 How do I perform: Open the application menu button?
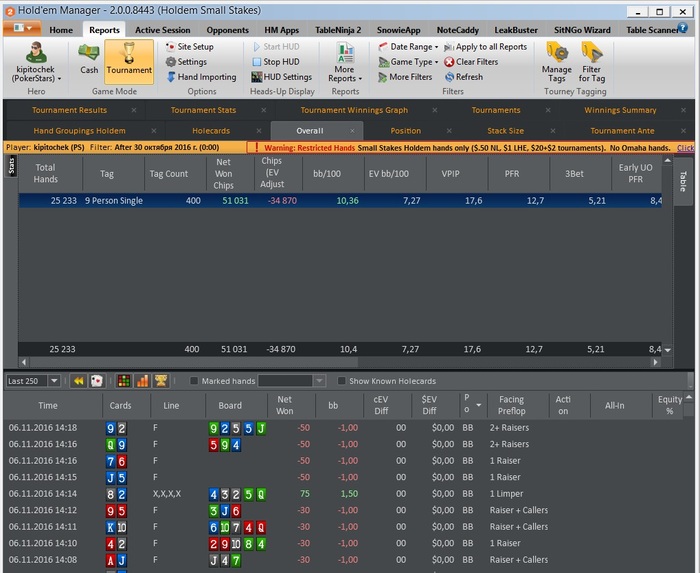22,28
